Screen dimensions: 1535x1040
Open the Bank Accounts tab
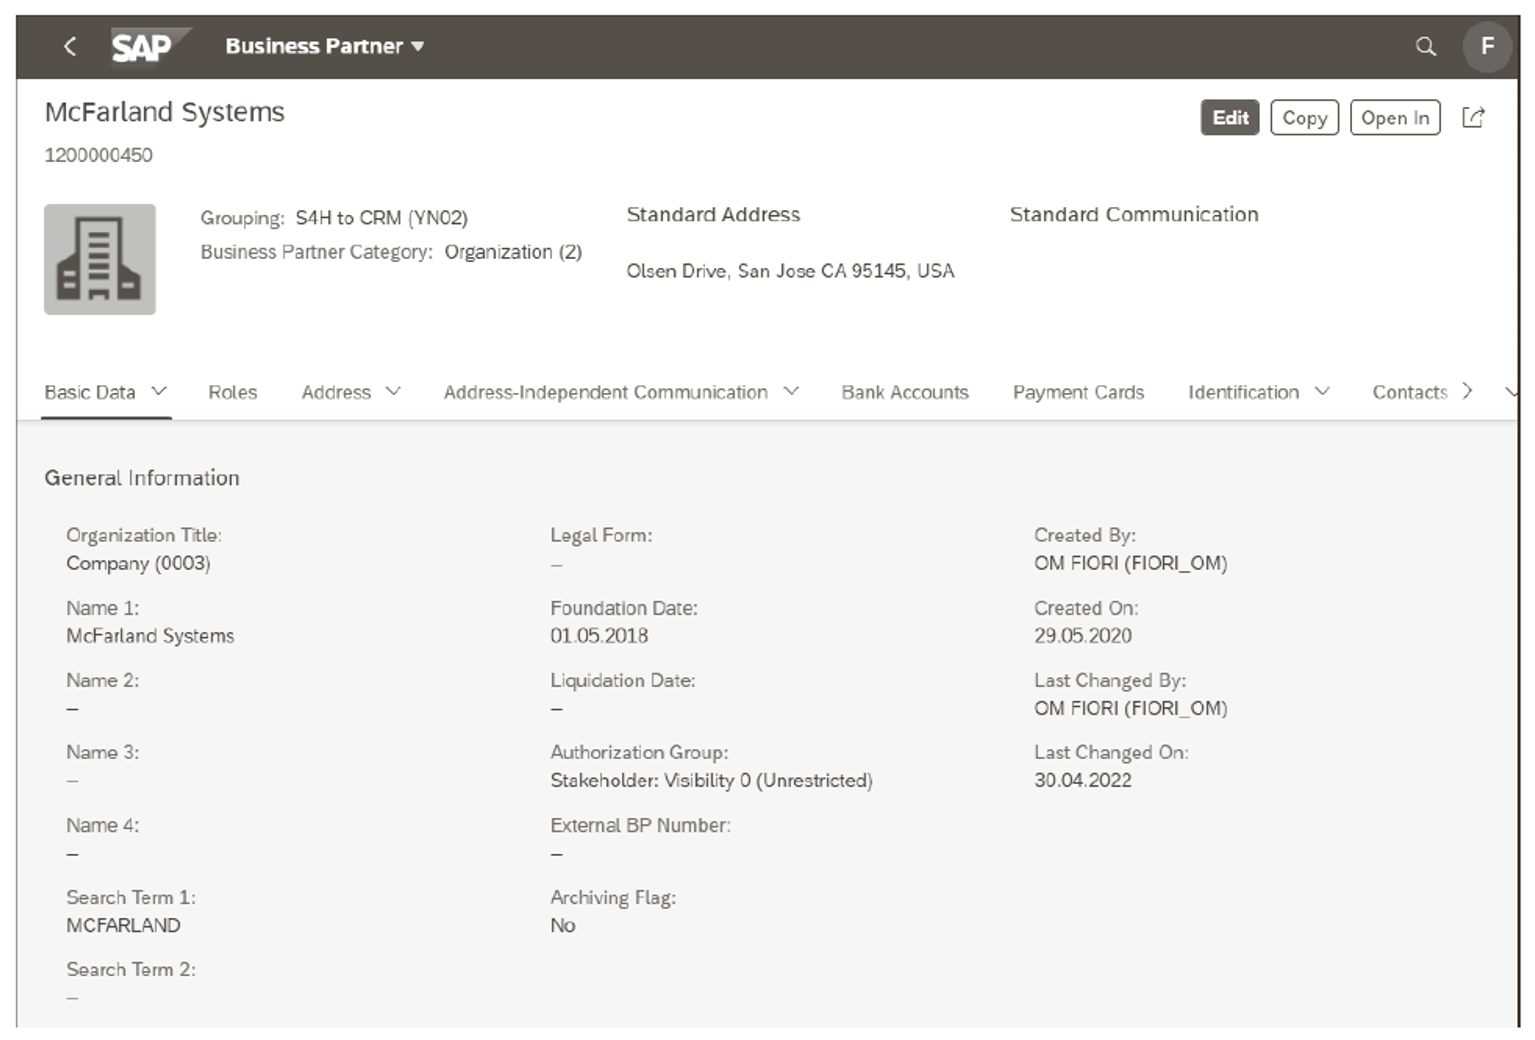coord(904,392)
